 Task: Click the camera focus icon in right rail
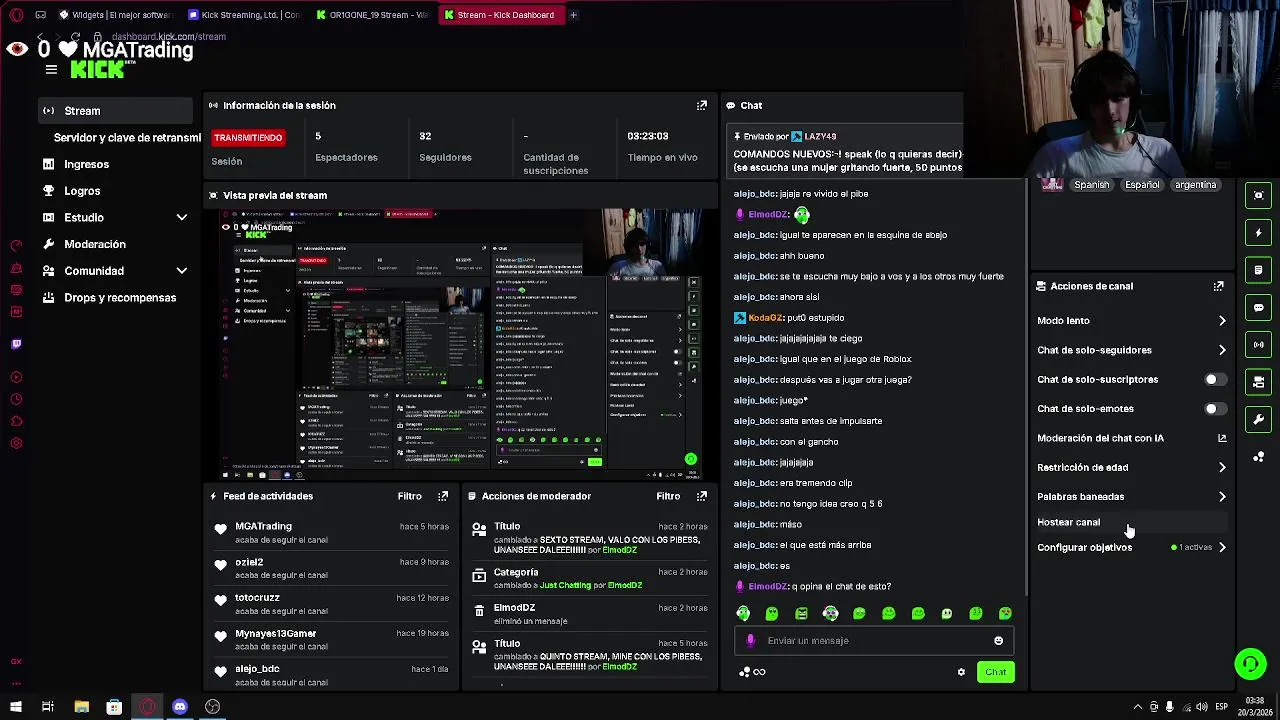(x=1259, y=195)
